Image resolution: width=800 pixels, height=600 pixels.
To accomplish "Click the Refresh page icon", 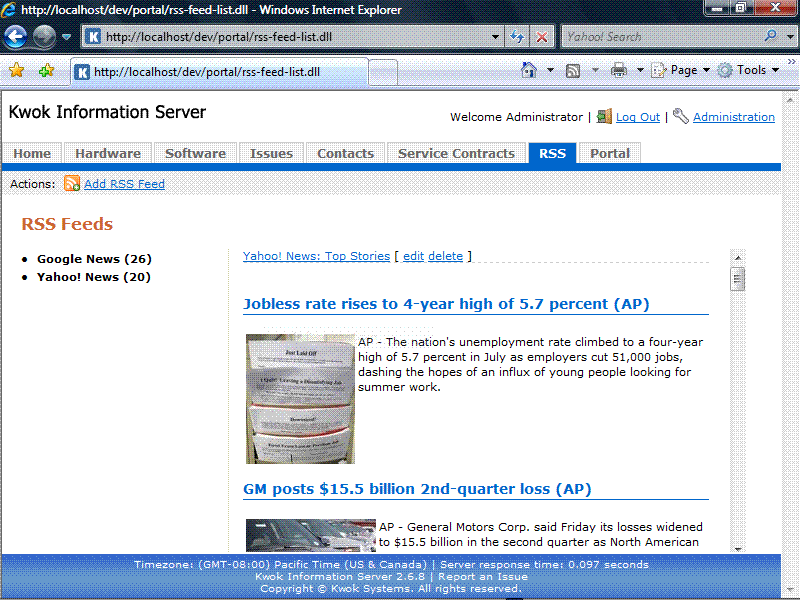I will [517, 37].
